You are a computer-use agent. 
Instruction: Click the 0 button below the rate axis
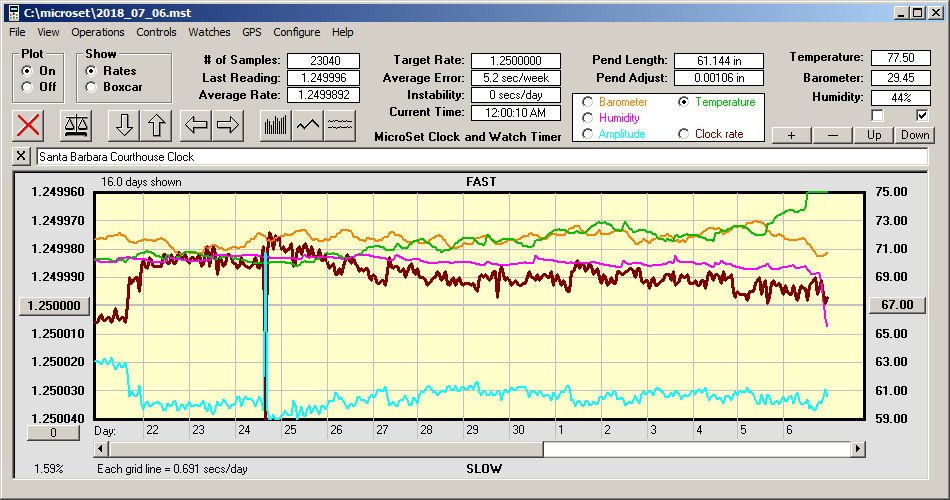[53, 433]
